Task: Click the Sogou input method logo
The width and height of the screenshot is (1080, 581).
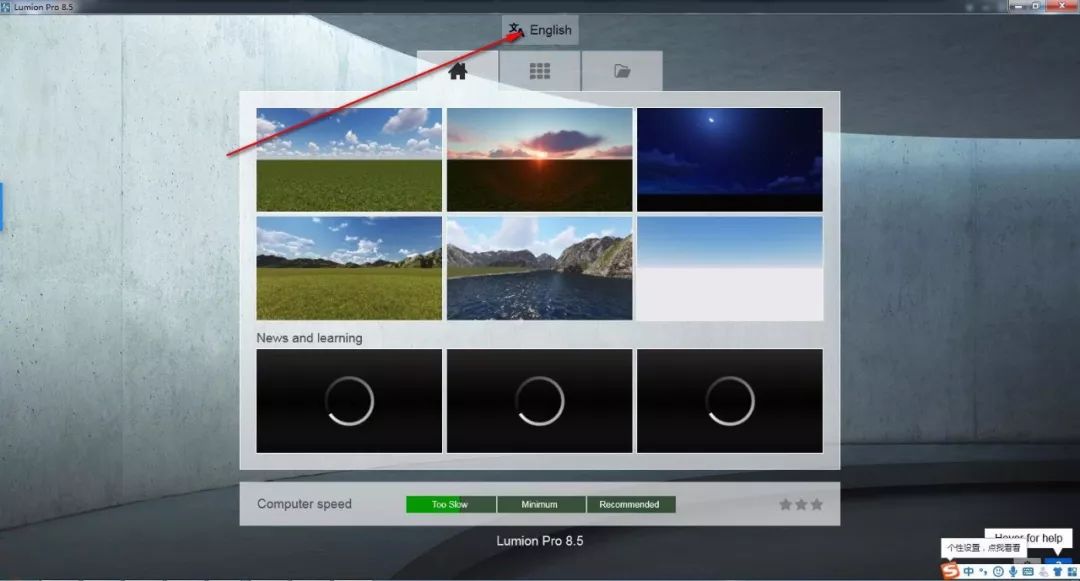Action: click(950, 570)
